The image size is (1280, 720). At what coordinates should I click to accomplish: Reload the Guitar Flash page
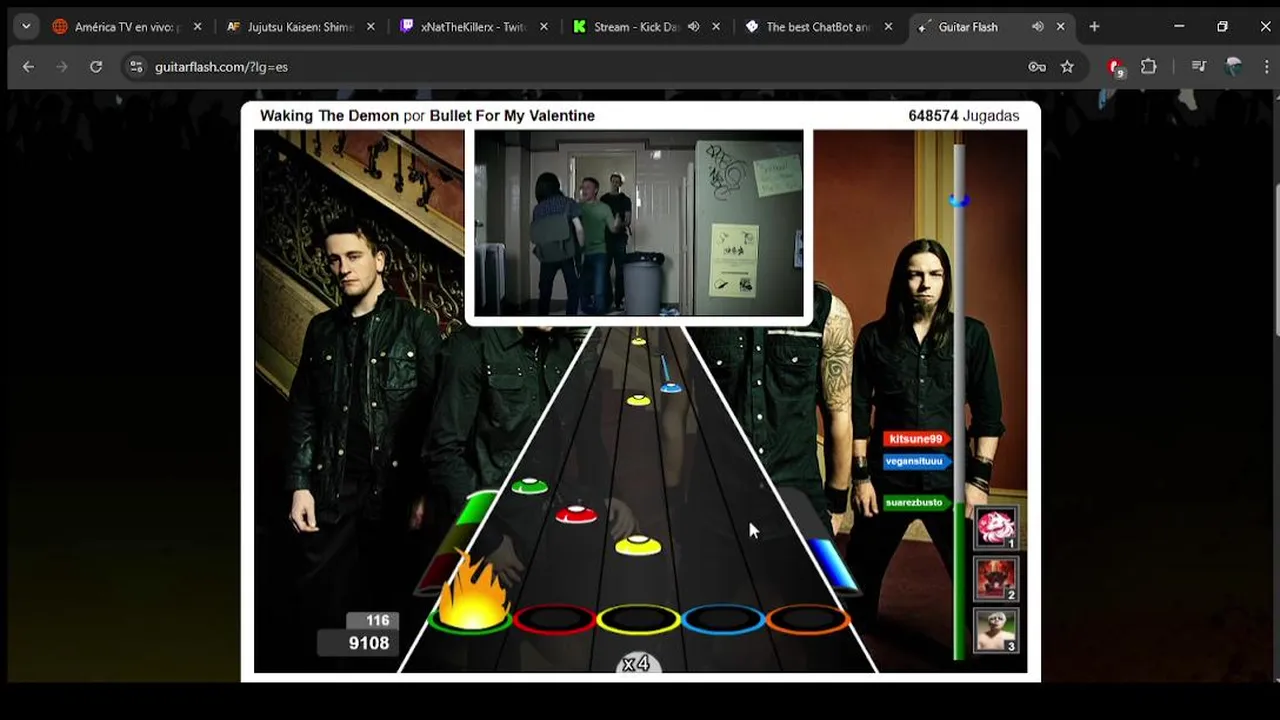pos(96,67)
